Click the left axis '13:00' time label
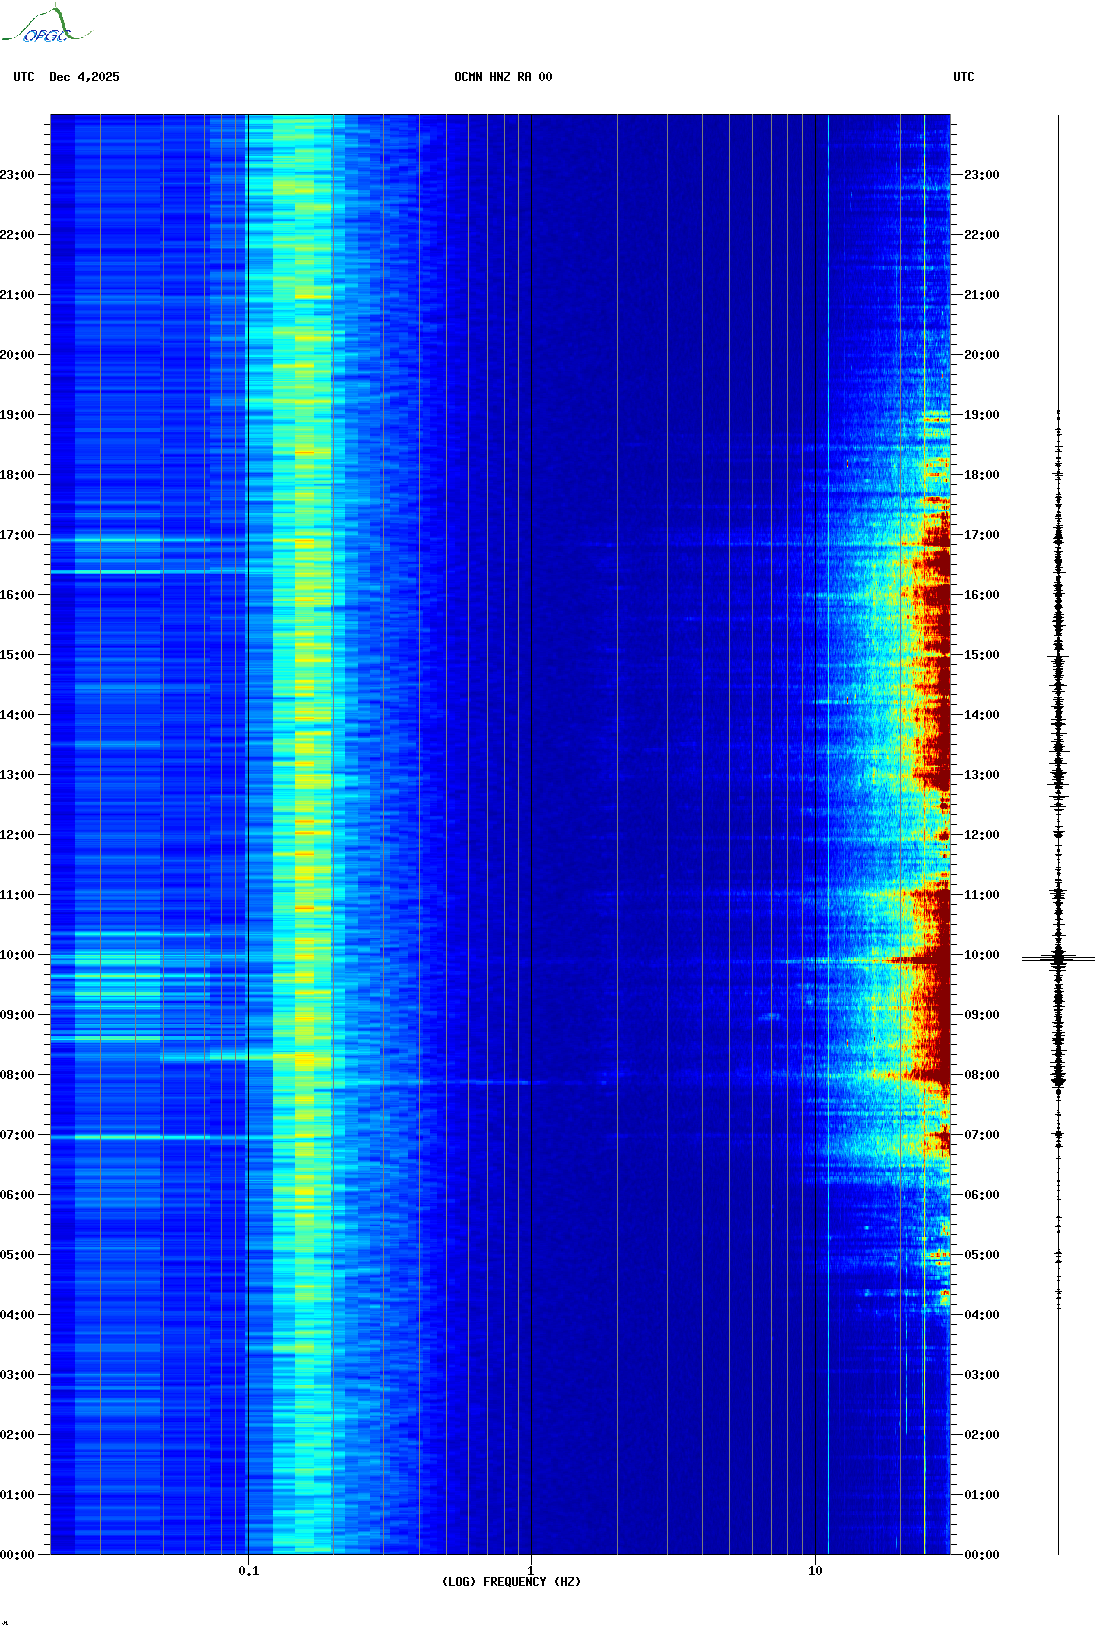The width and height of the screenshot is (1102, 1634). 17,775
